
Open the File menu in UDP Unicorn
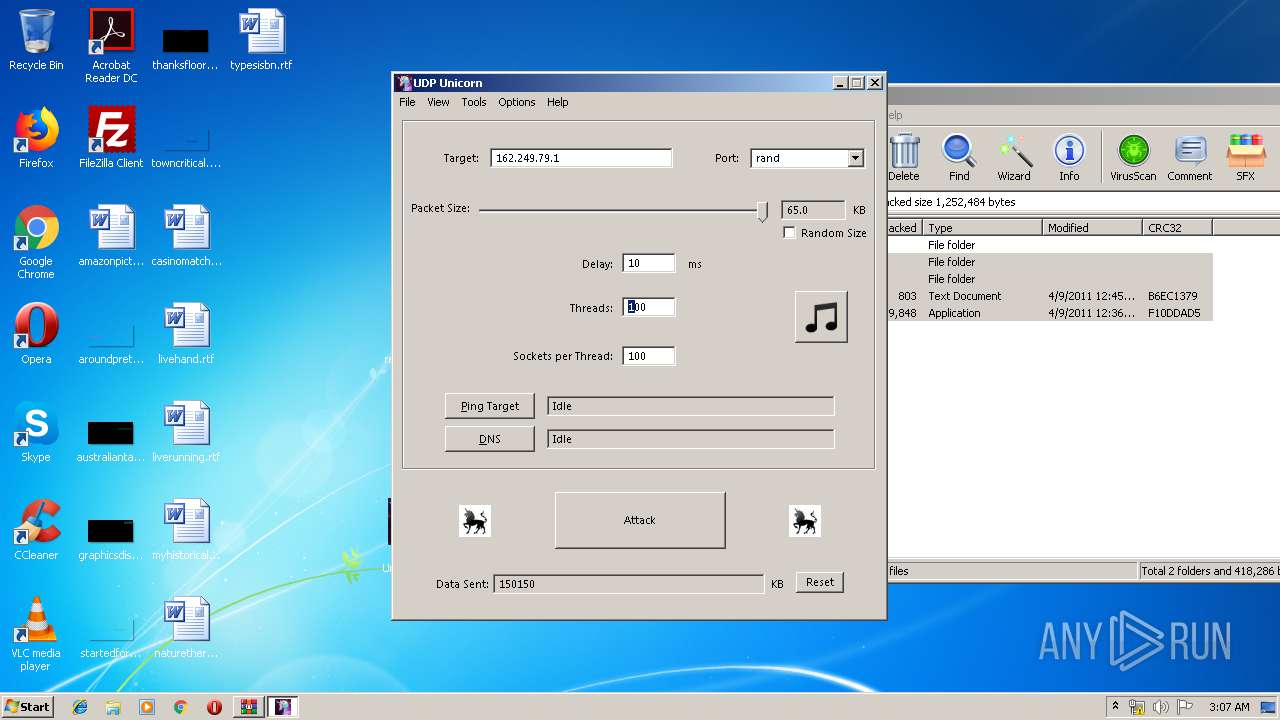[407, 102]
